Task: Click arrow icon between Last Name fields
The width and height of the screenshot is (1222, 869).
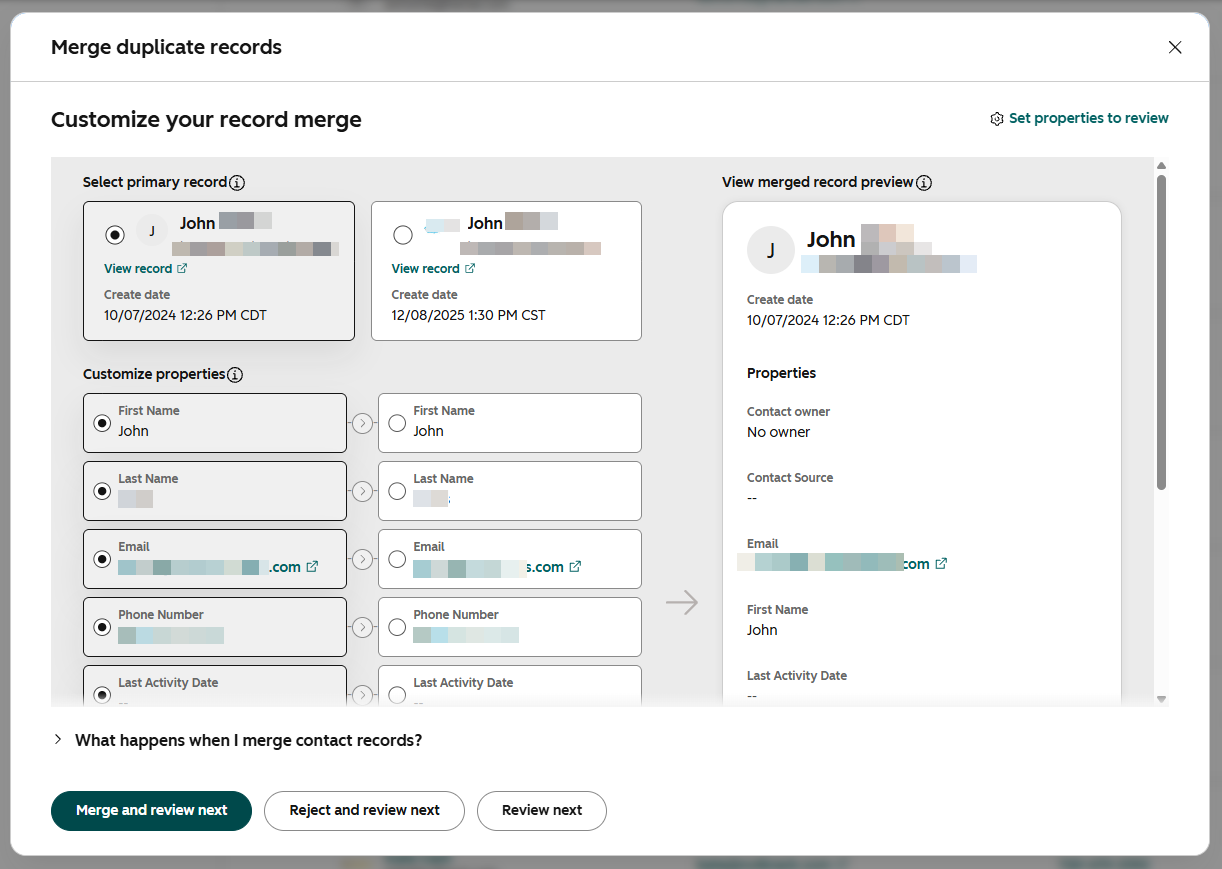Action: pos(362,491)
